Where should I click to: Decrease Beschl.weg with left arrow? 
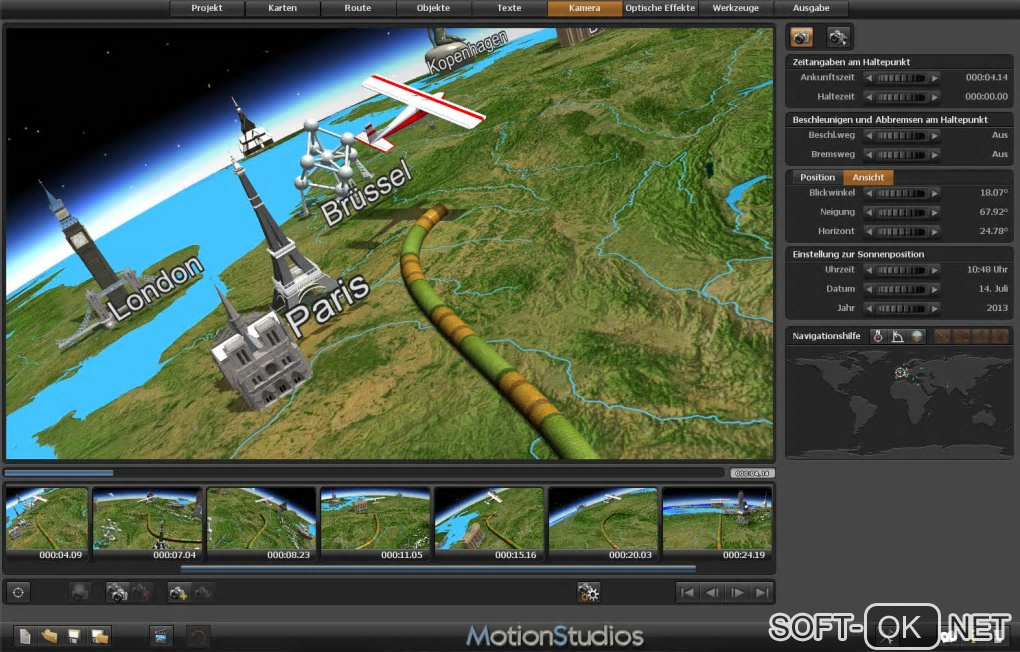point(868,135)
